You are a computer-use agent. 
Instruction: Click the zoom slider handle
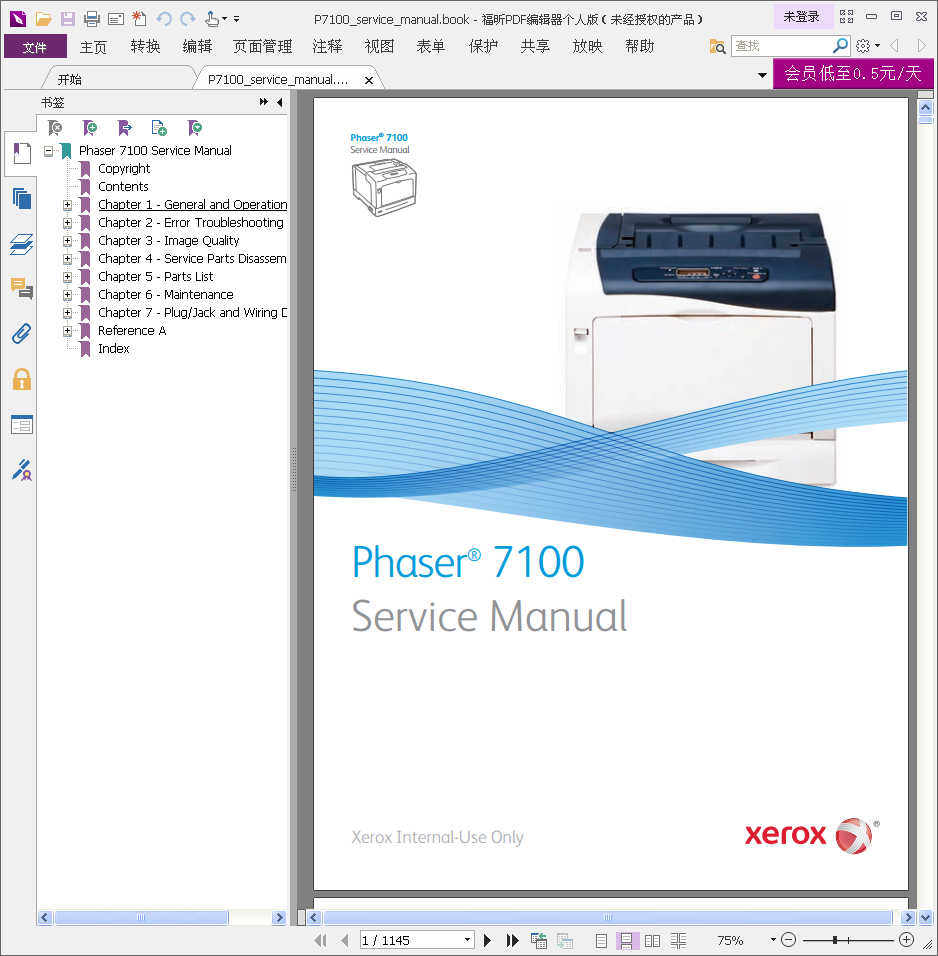click(x=835, y=940)
